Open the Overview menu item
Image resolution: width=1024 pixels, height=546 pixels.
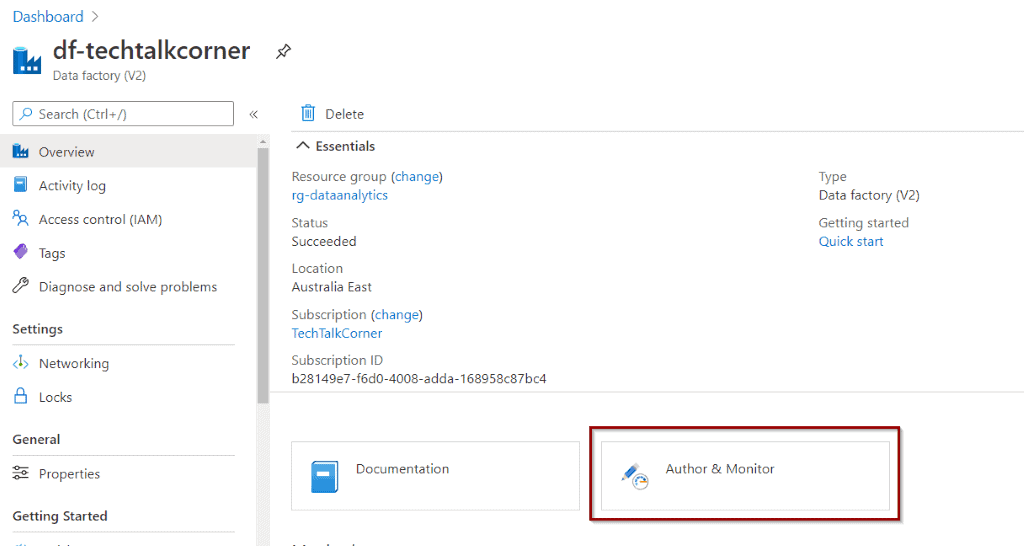[129, 152]
